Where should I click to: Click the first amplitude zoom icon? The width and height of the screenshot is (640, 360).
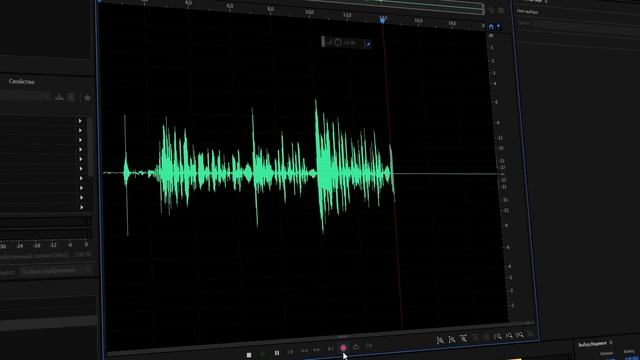click(x=440, y=340)
